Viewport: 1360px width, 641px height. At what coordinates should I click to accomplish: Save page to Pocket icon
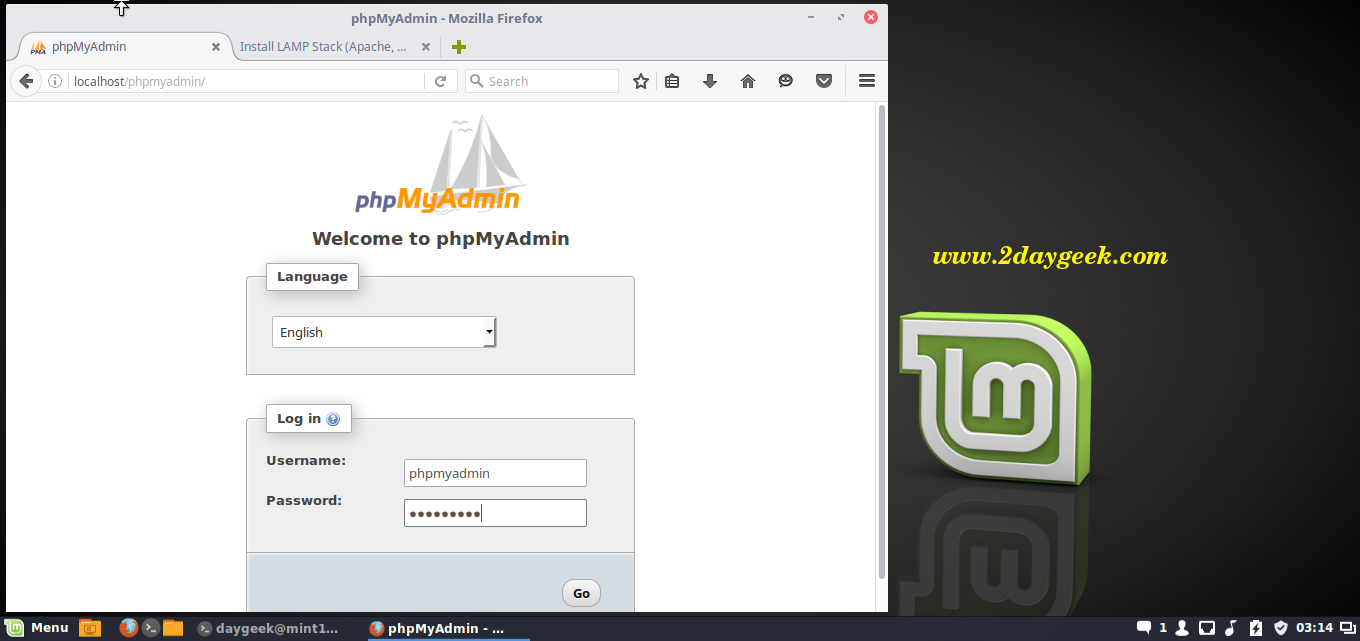pyautogui.click(x=824, y=81)
